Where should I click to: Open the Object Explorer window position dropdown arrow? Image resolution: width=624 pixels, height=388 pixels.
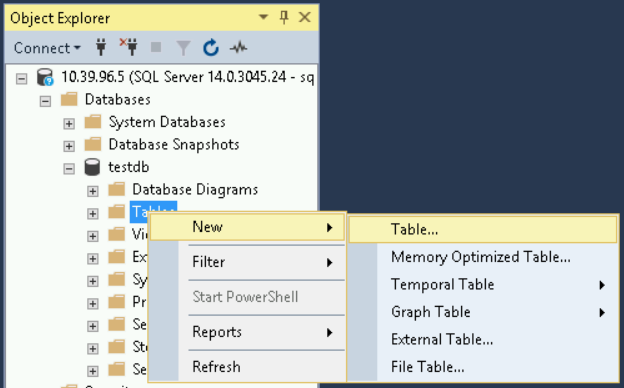point(263,17)
